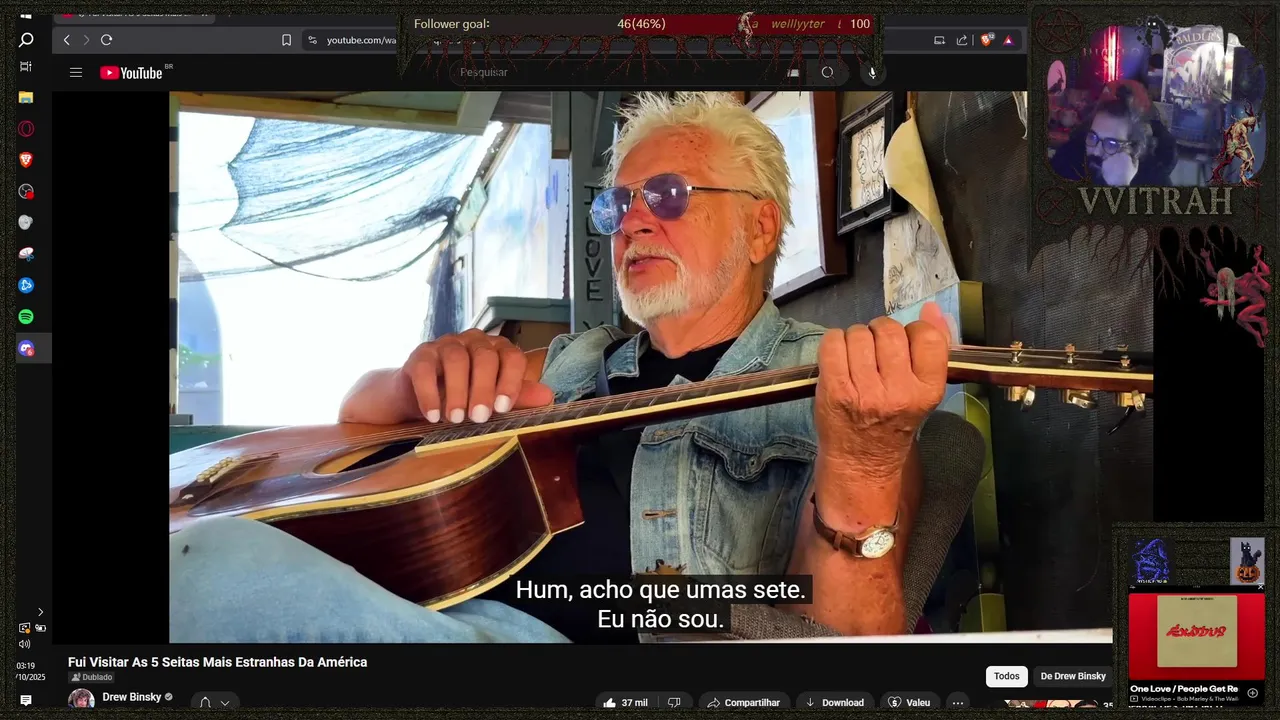
Task: Open site settings icon in address bar
Action: point(312,40)
